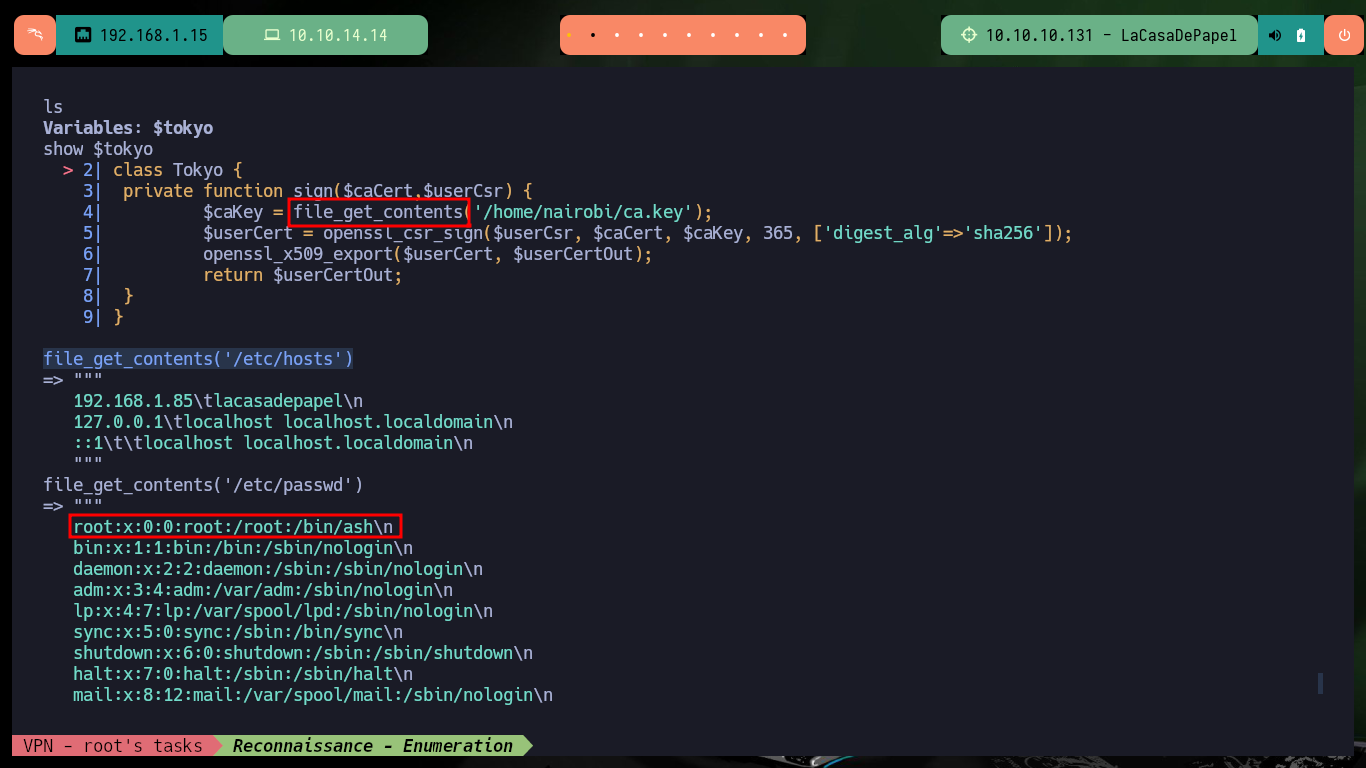Switch to the active orange workspace dot

click(x=568, y=35)
